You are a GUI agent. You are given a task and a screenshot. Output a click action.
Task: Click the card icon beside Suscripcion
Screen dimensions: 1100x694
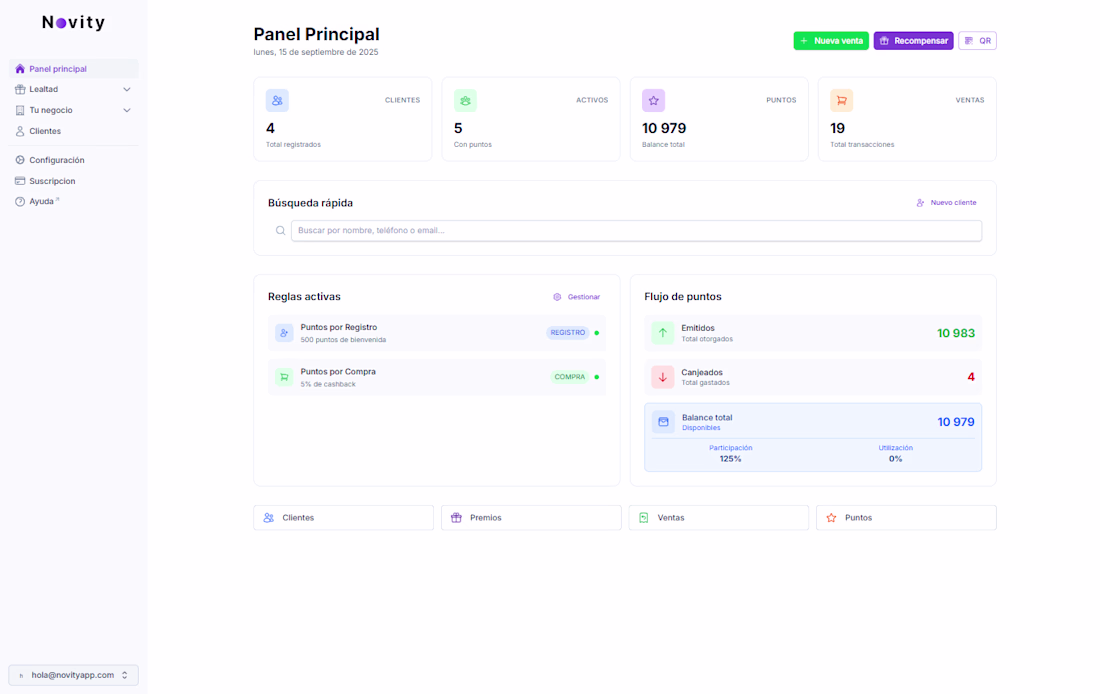(20, 181)
